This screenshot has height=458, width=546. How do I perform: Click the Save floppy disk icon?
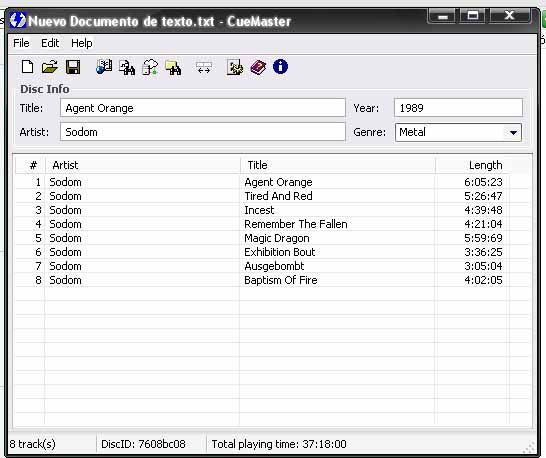coord(73,67)
